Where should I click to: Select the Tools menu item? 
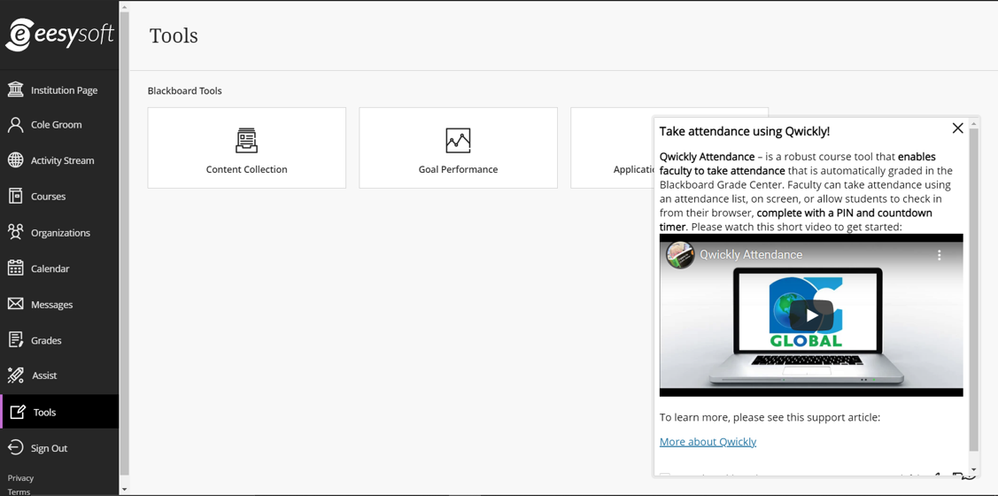59,411
